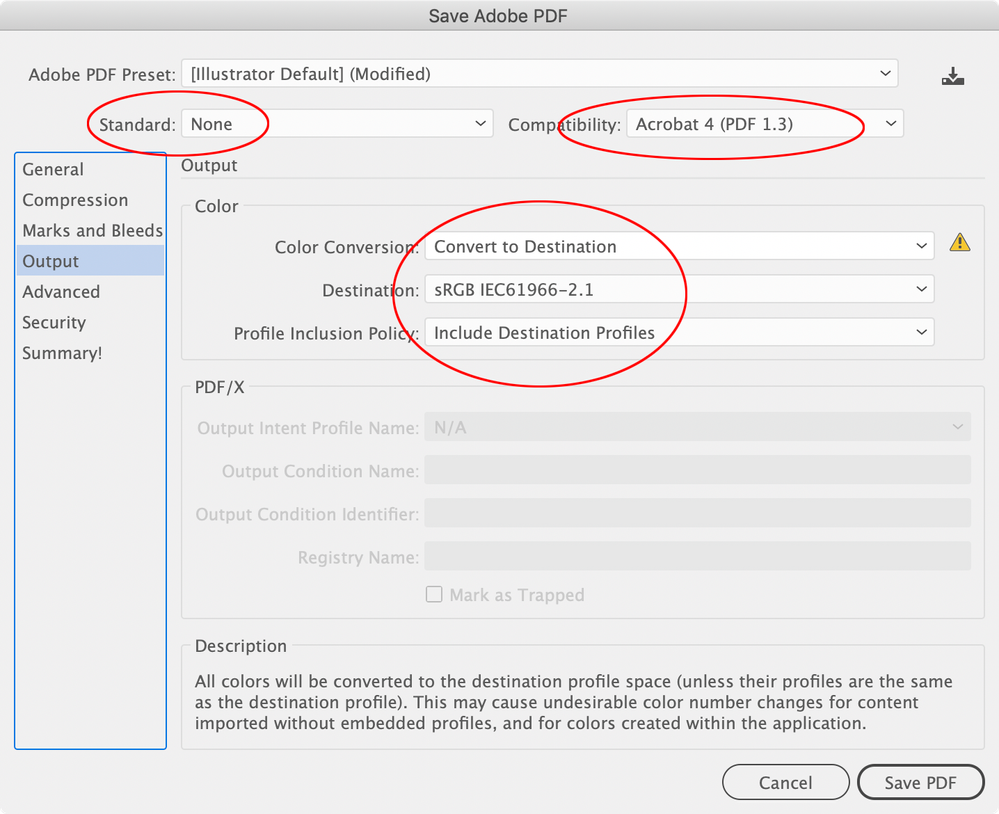This screenshot has width=999, height=814.
Task: Open the Summary! section in sidebar
Action: click(x=90, y=353)
